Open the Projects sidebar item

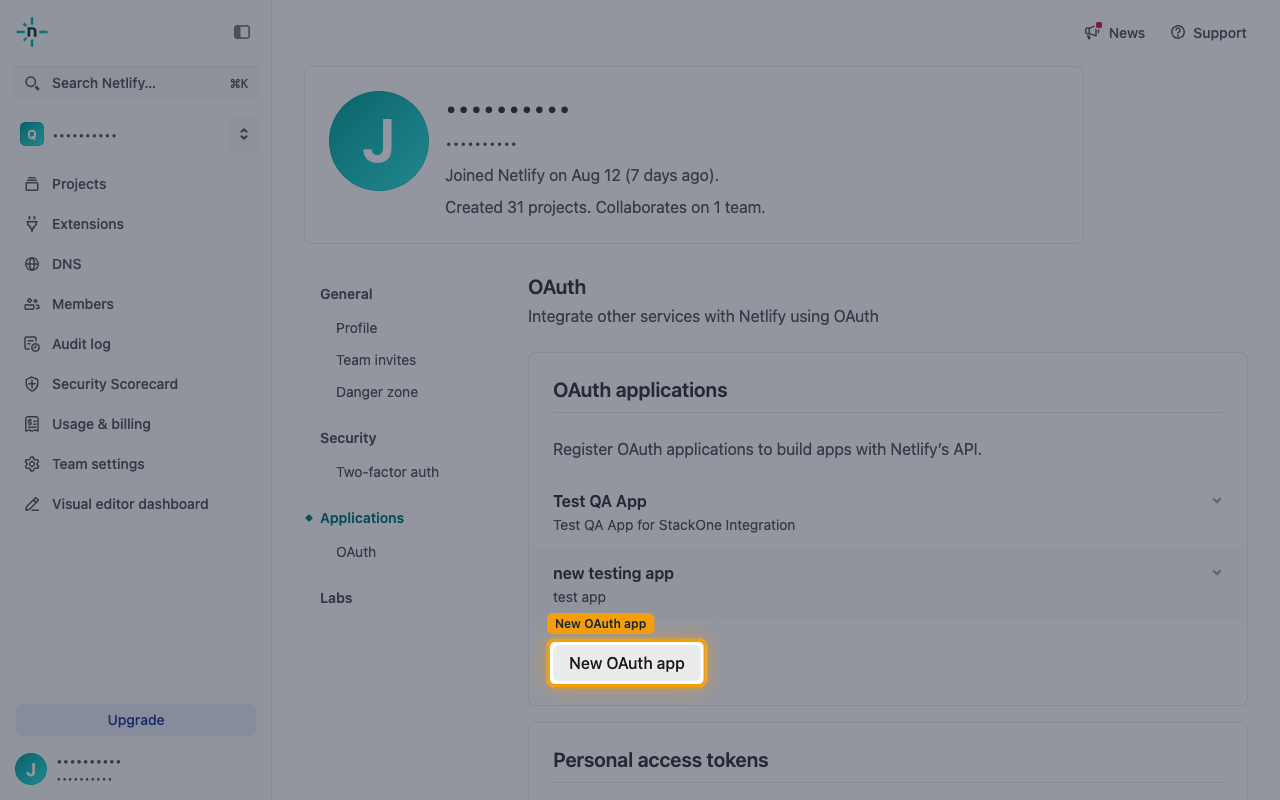136,184
